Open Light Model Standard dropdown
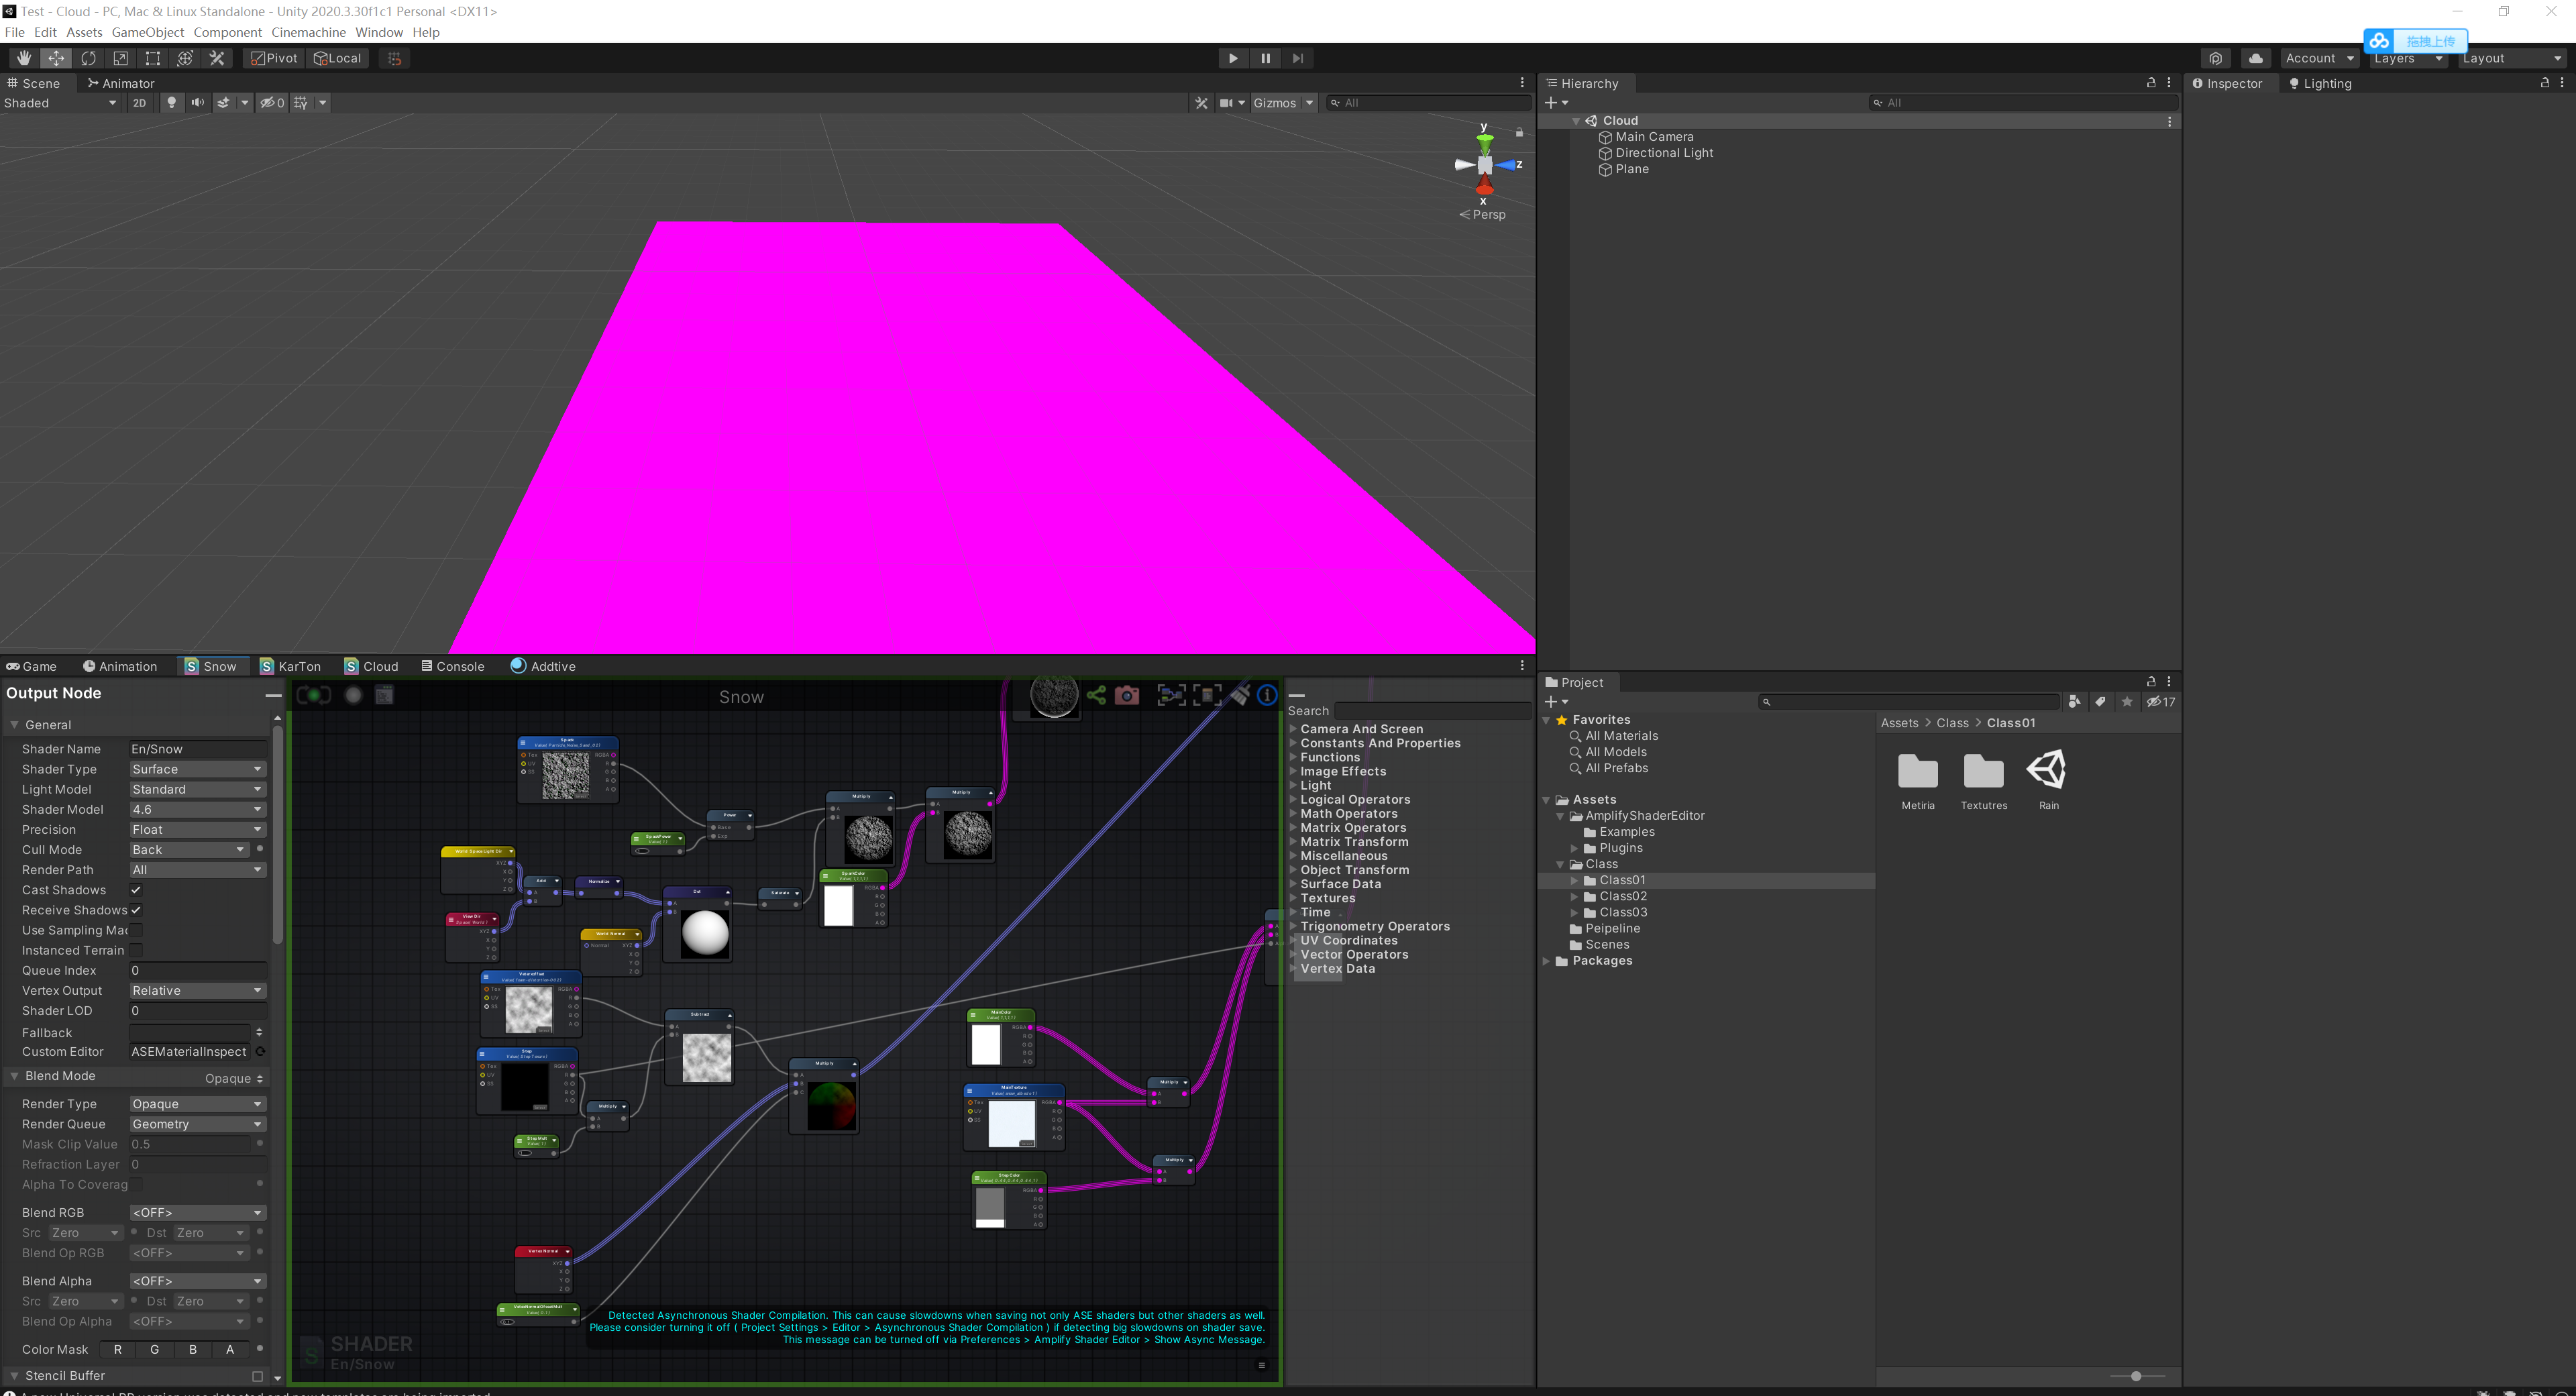This screenshot has width=2576, height=1396. point(197,789)
